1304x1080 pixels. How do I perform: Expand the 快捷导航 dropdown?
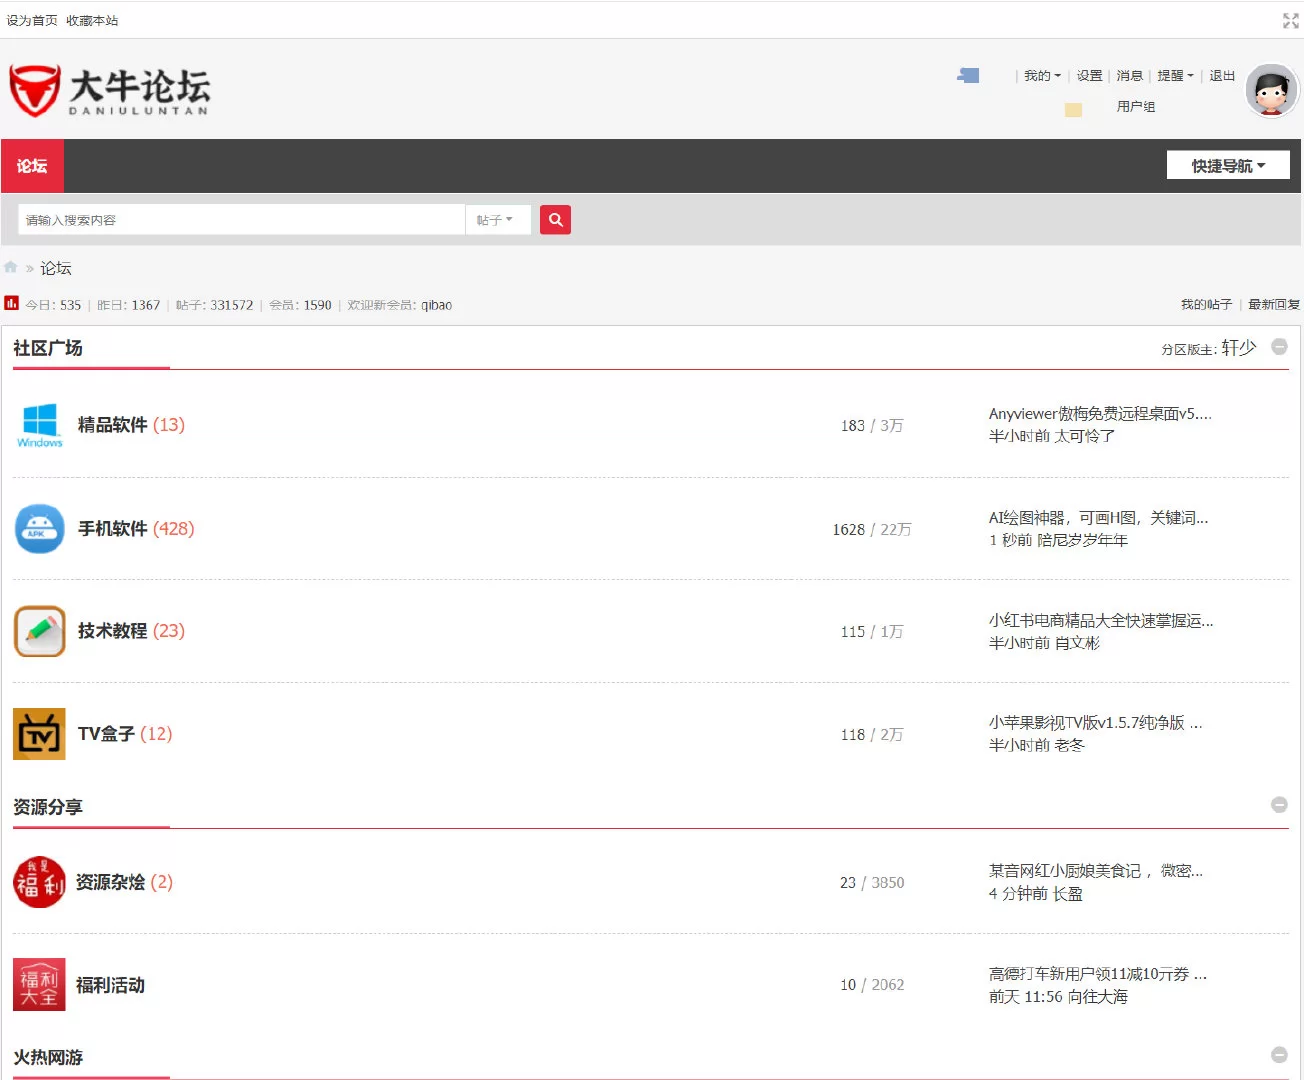(1228, 166)
